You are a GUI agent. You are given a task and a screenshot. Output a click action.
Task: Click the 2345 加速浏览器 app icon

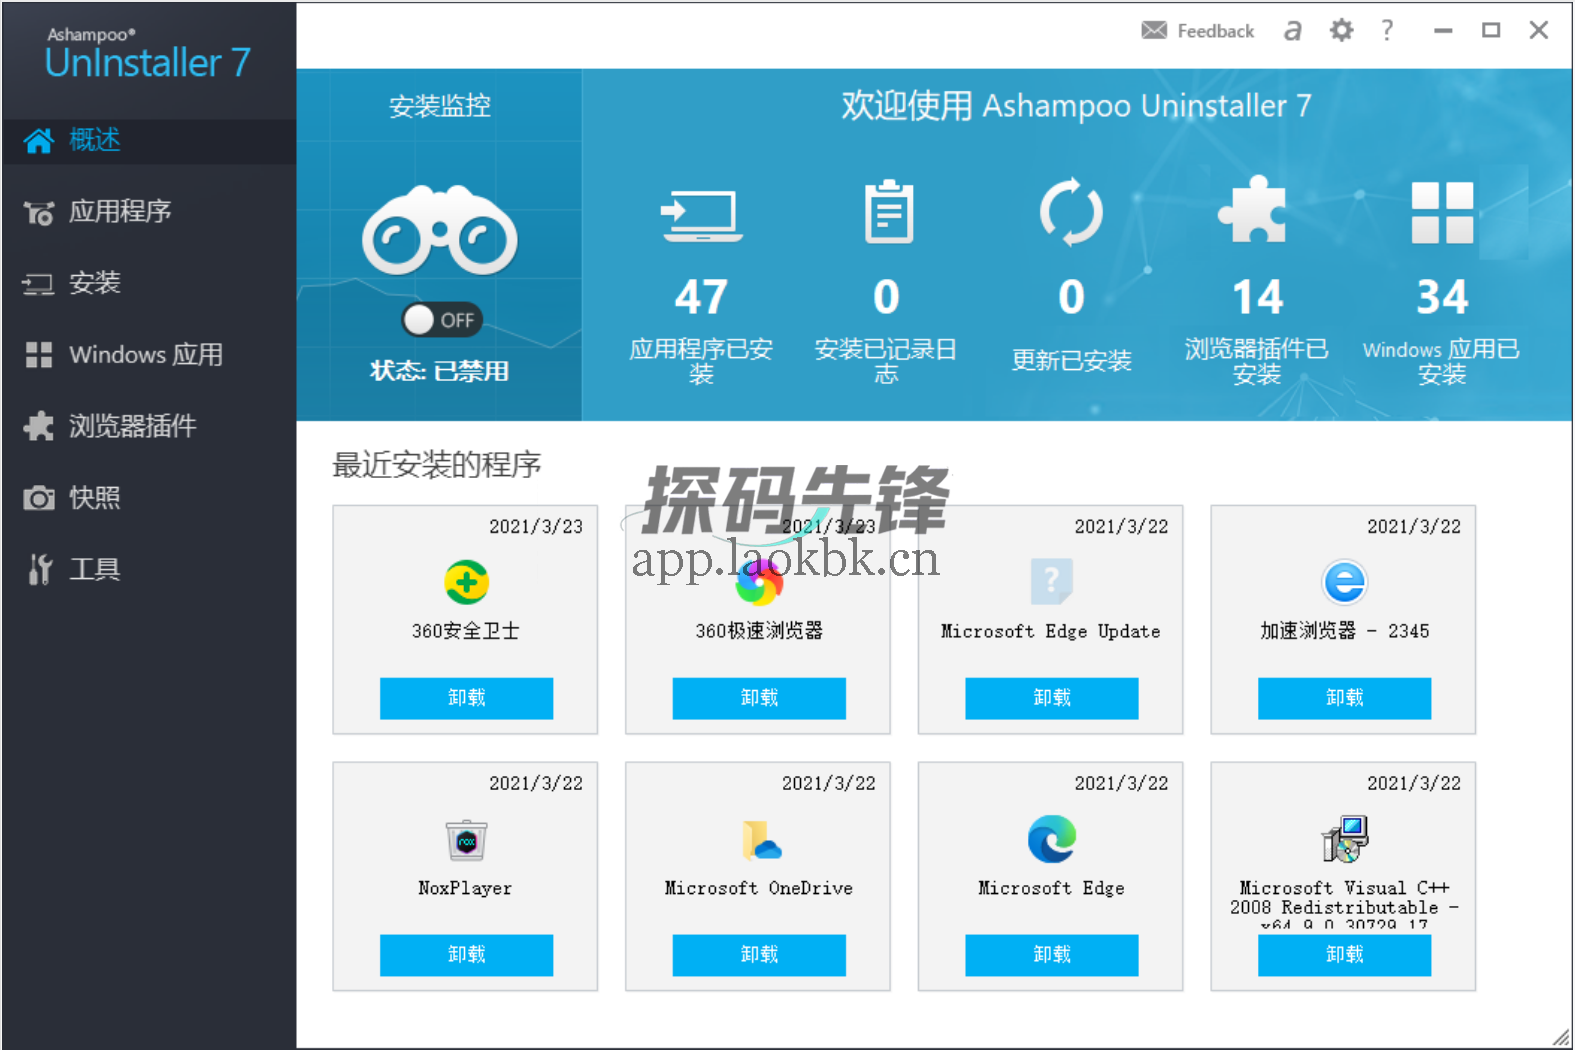1344,582
